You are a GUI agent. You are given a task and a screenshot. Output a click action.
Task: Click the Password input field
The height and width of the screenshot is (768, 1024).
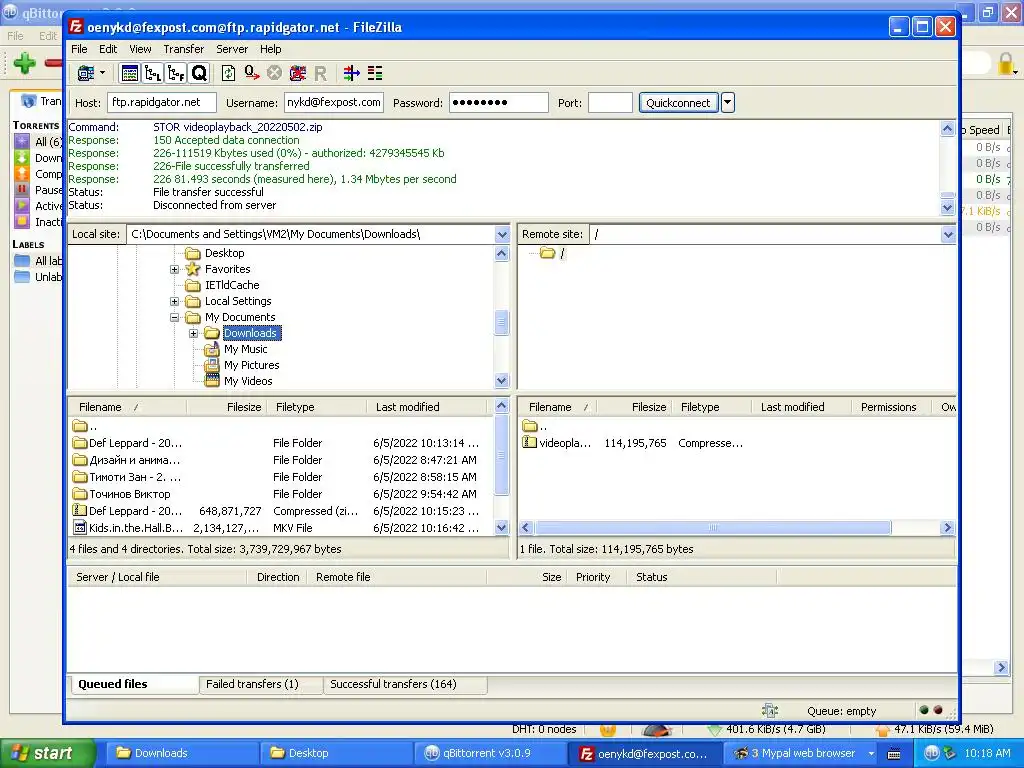coord(498,103)
